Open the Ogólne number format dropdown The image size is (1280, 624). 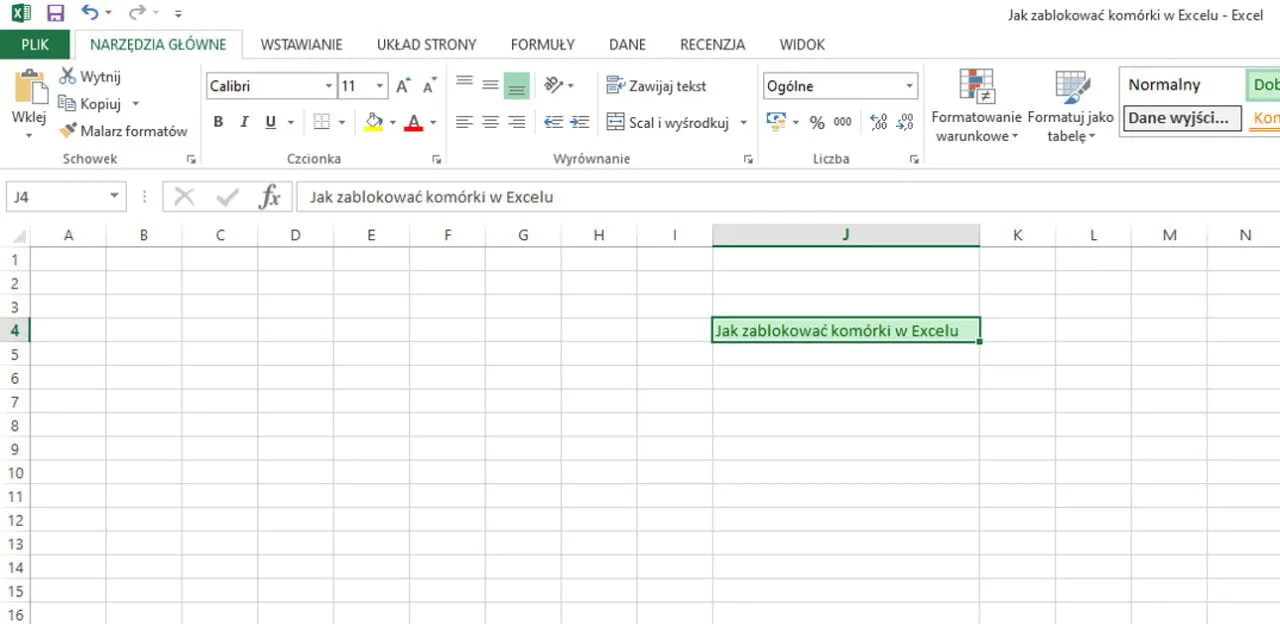[909, 86]
